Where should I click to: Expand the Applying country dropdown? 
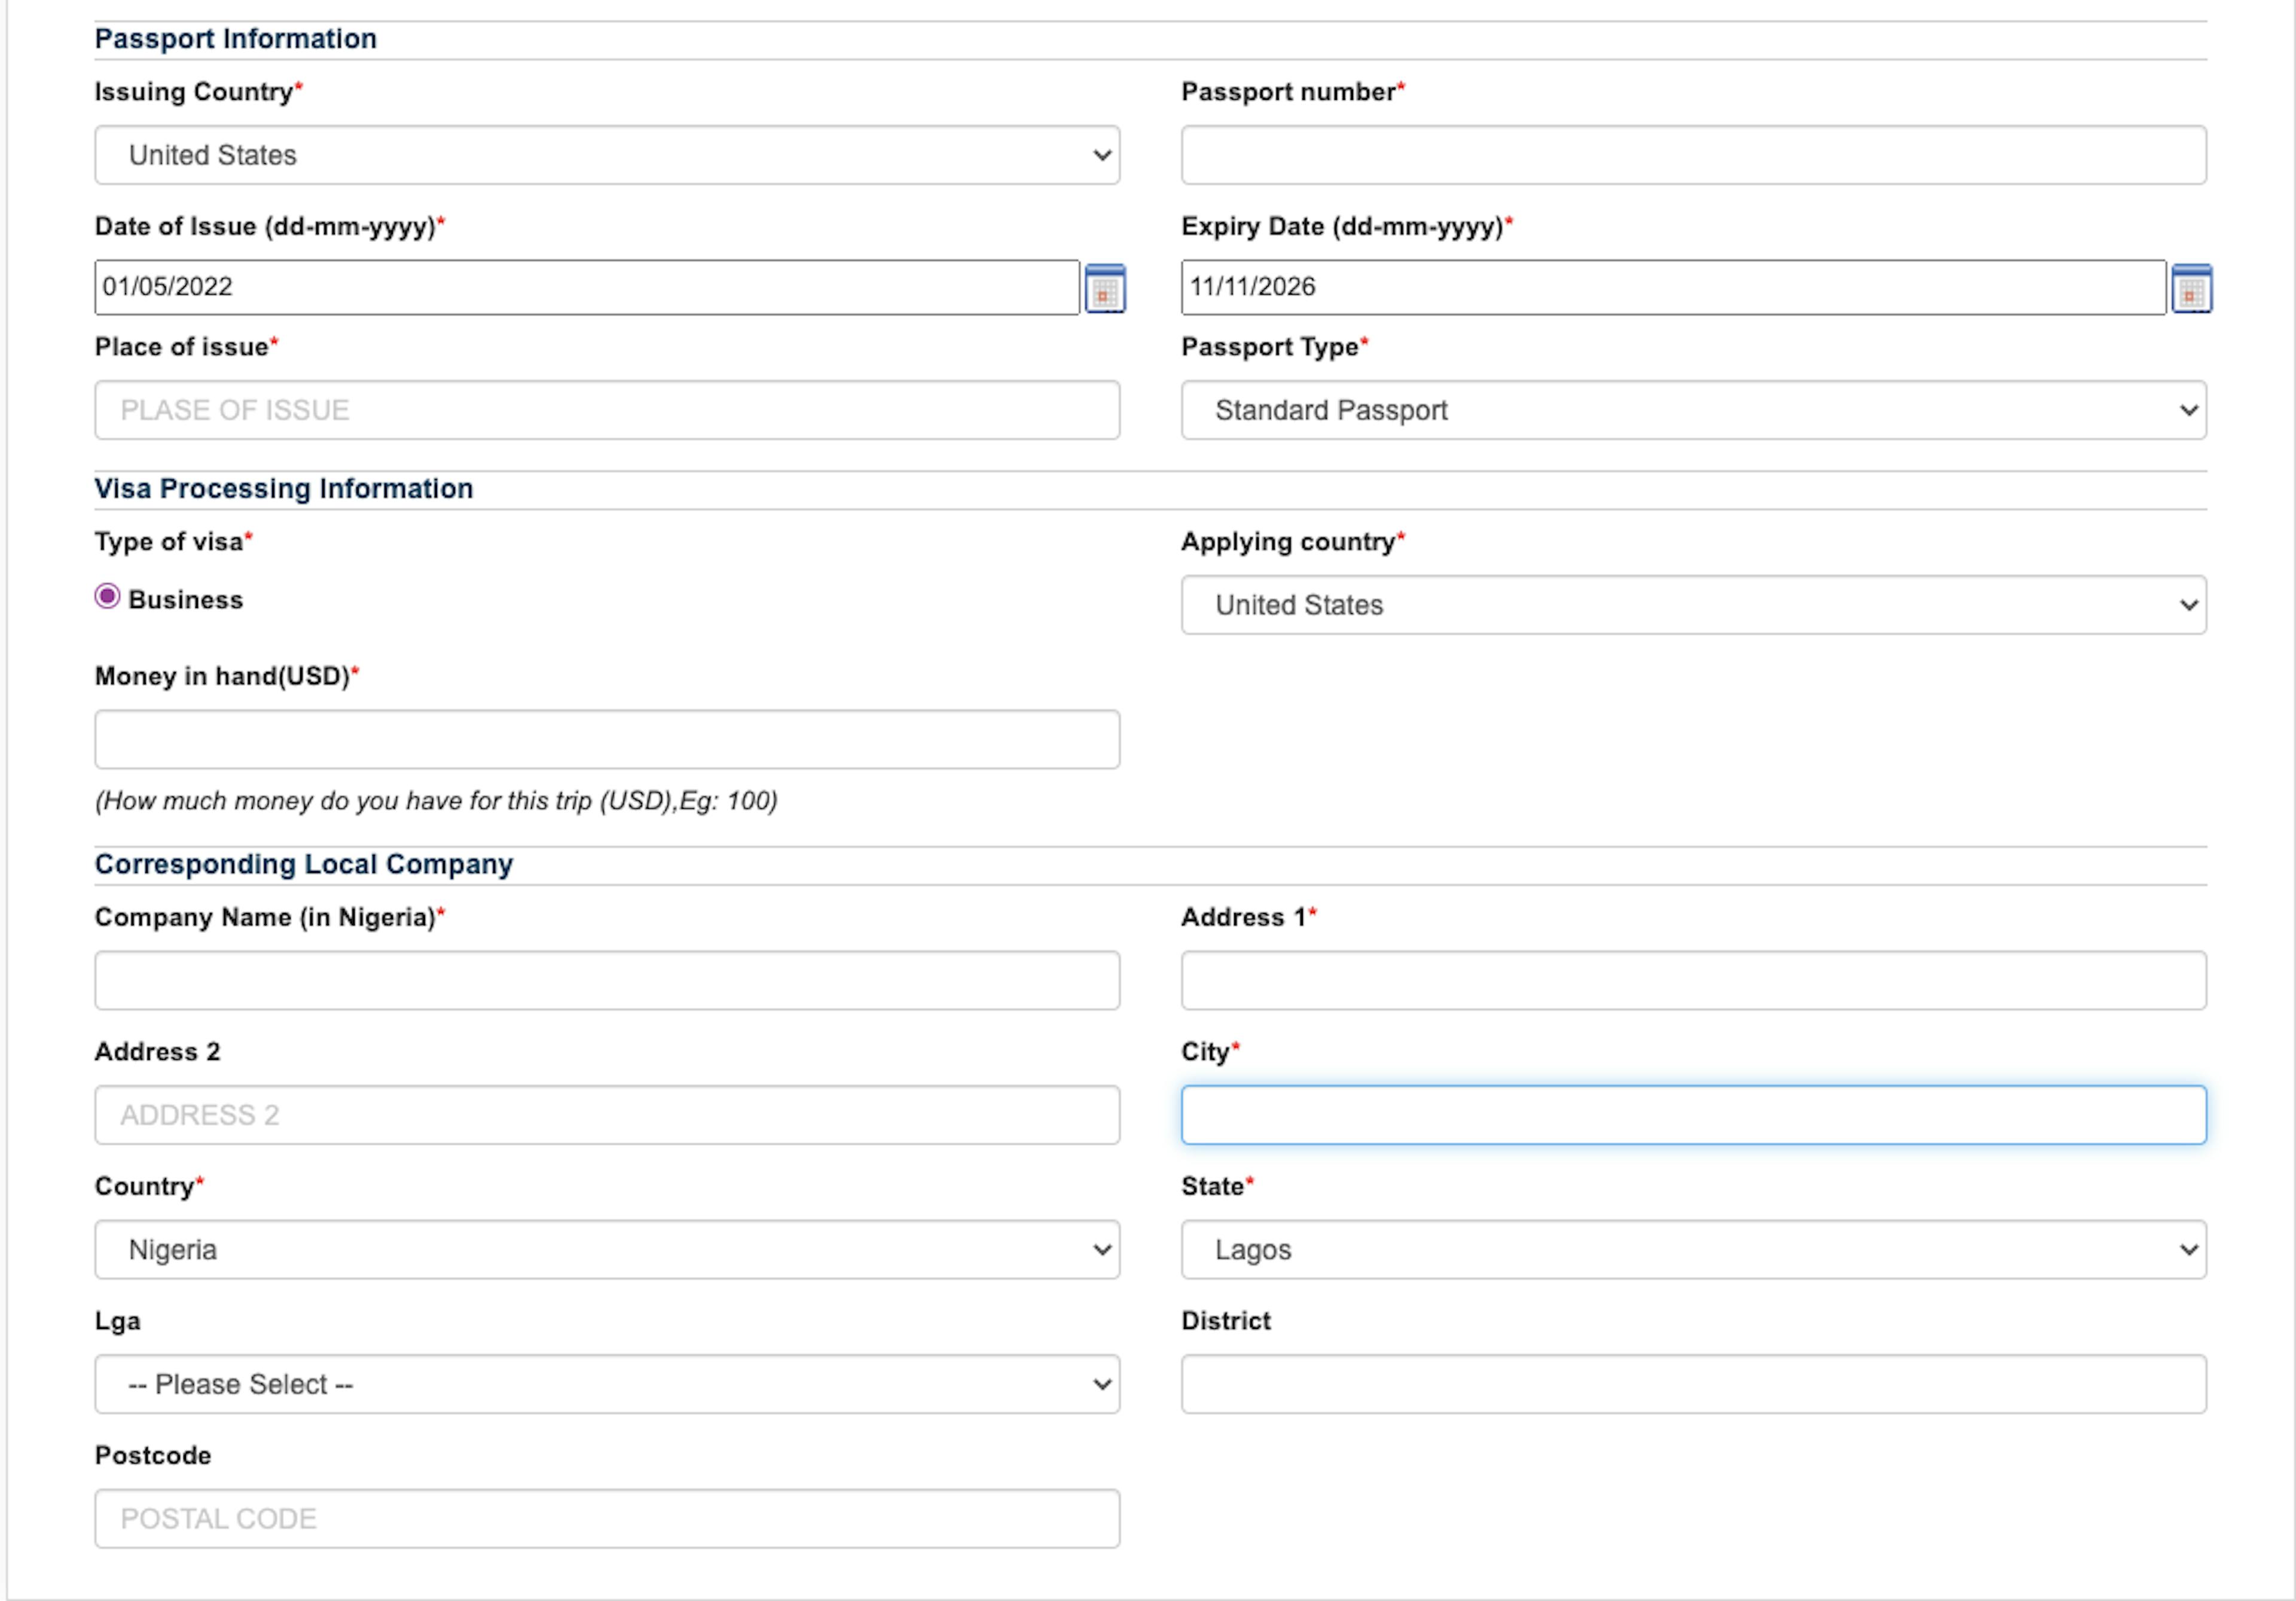pyautogui.click(x=1693, y=605)
